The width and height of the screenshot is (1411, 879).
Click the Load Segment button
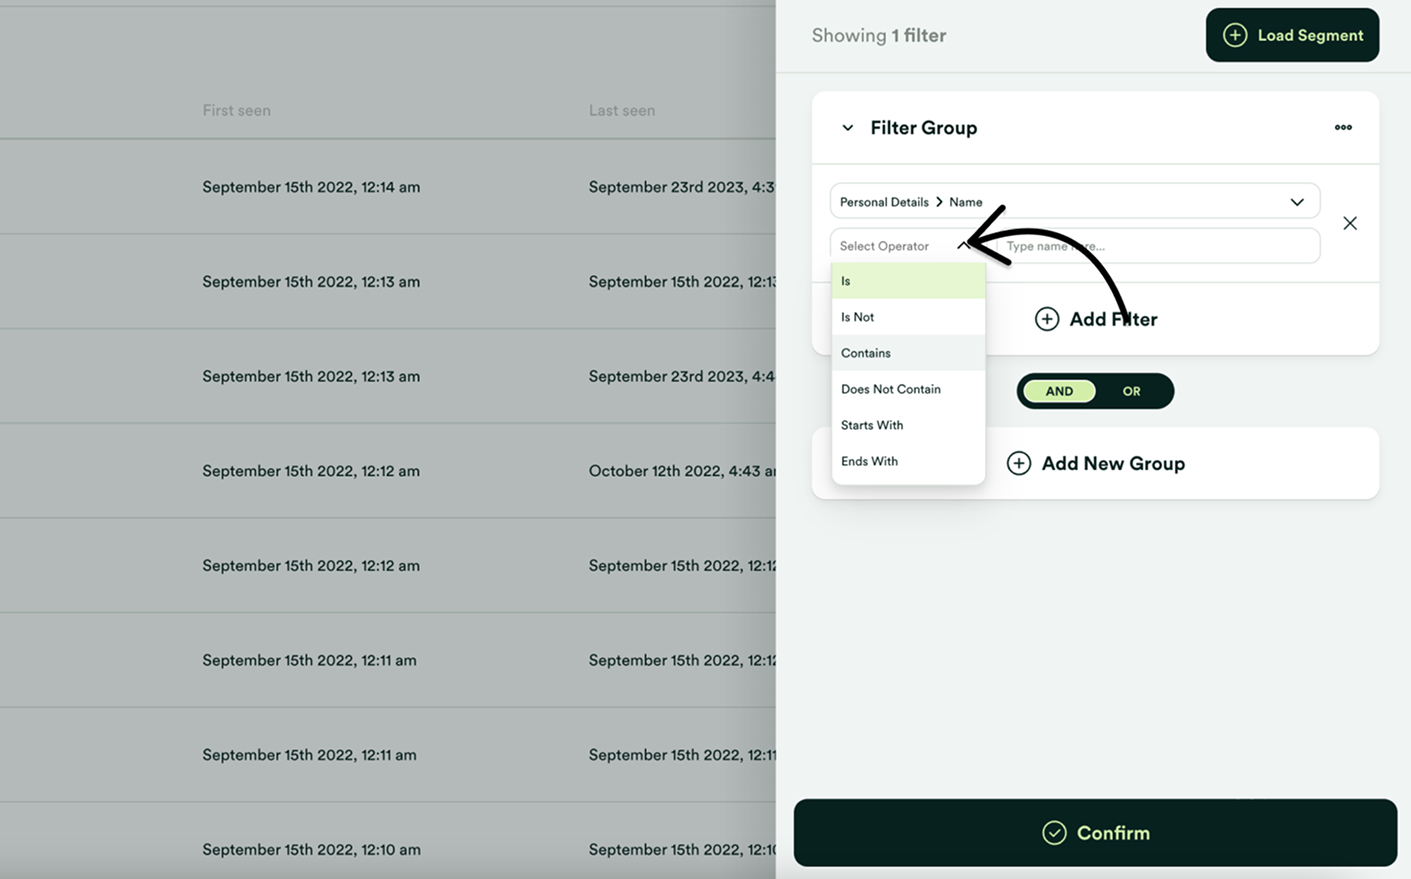click(x=1292, y=34)
